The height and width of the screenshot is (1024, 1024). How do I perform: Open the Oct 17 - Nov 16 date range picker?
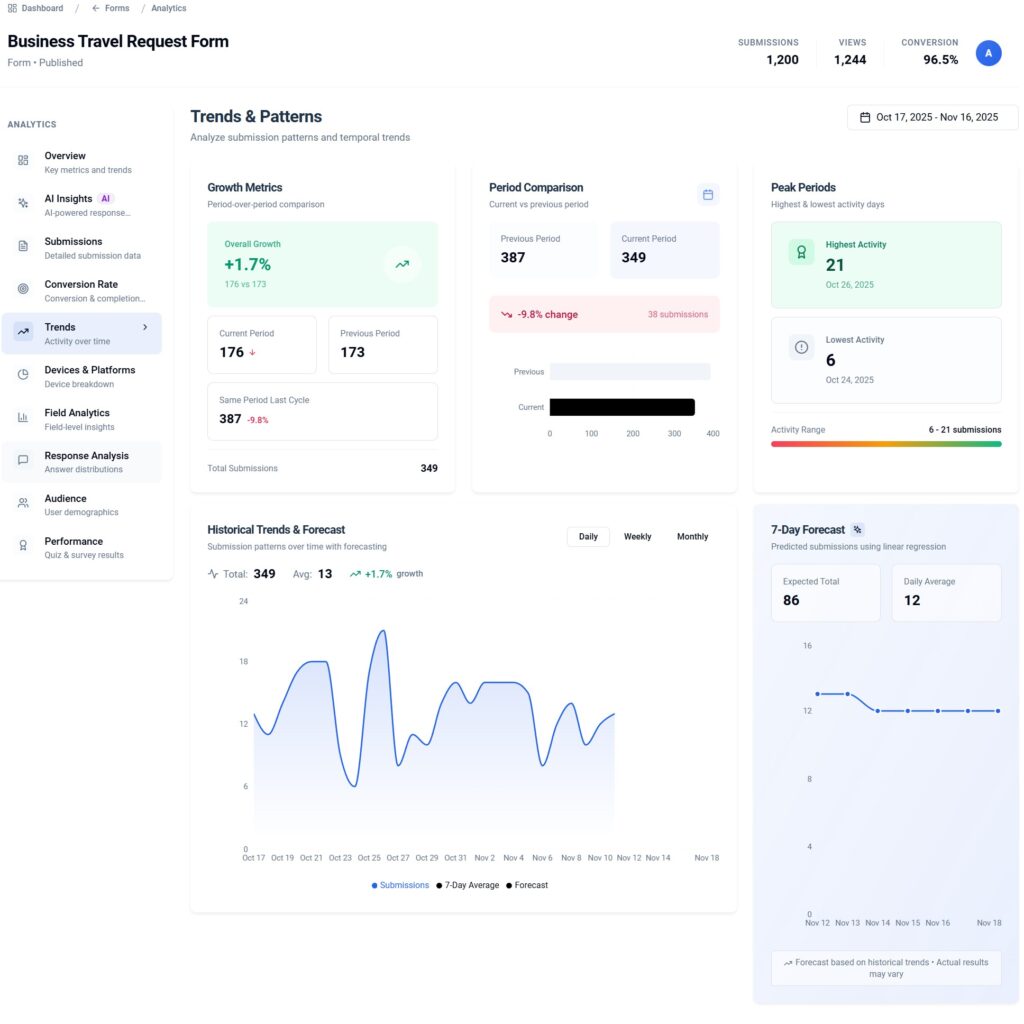(x=928, y=117)
